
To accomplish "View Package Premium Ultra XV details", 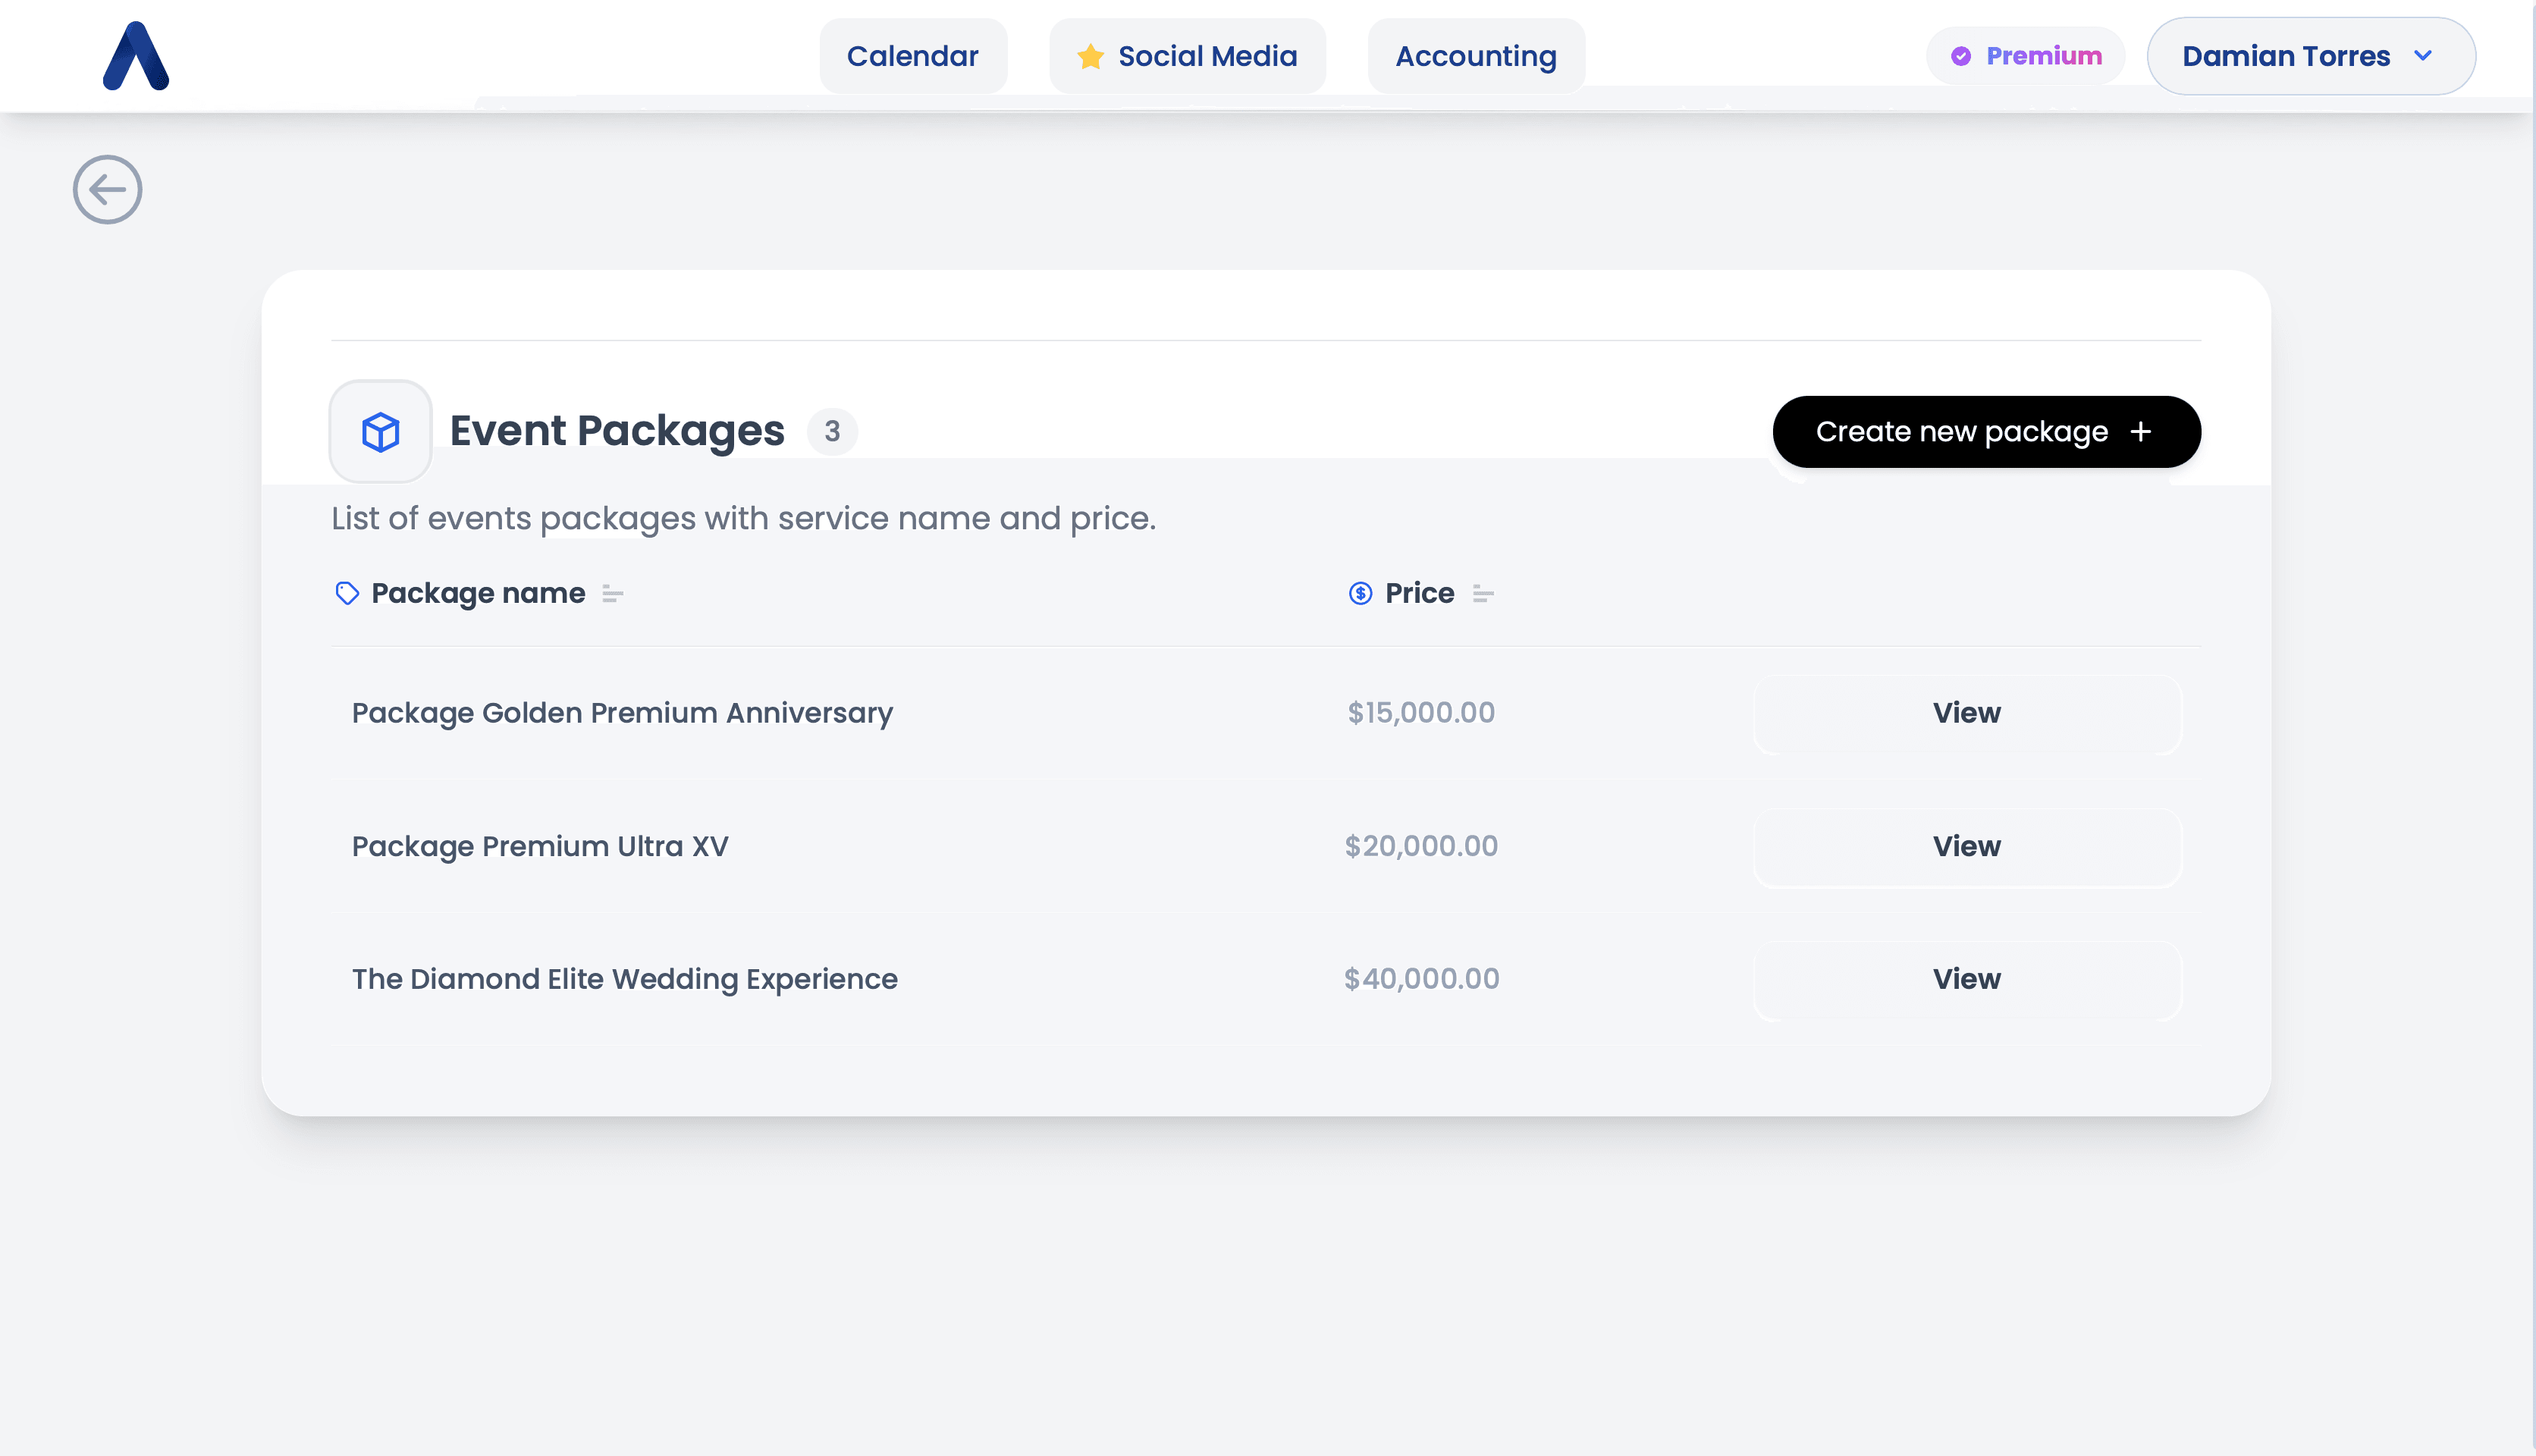I will (1966, 846).
